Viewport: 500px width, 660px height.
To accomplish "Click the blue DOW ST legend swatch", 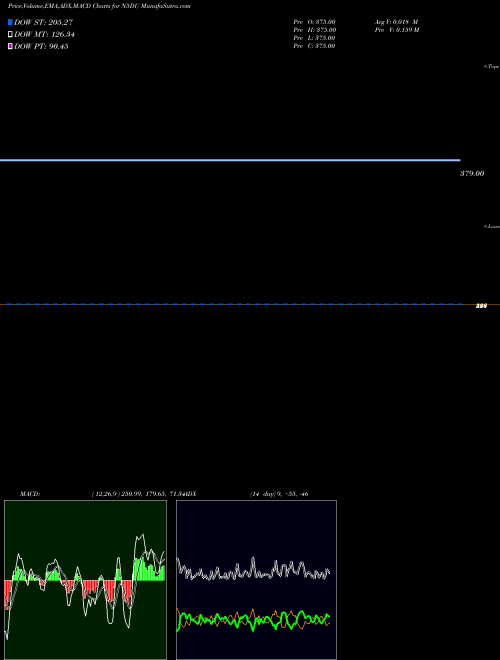I will coord(10,22).
